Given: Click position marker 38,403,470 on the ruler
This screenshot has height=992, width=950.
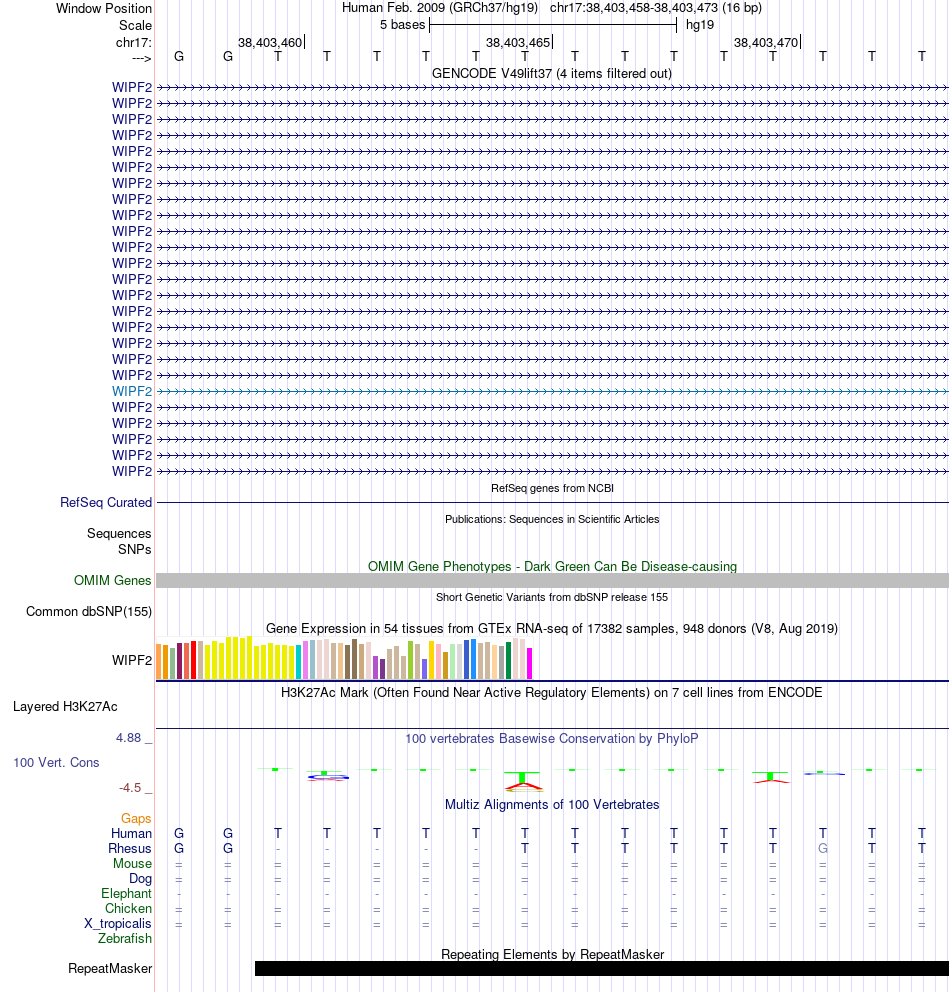Looking at the screenshot, I should tap(767, 42).
